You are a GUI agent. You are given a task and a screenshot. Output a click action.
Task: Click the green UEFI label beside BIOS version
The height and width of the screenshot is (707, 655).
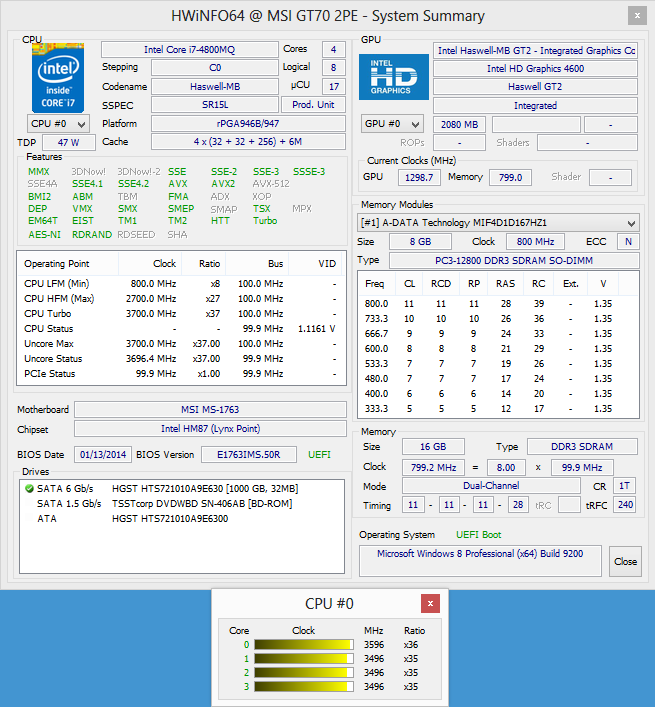(319, 454)
